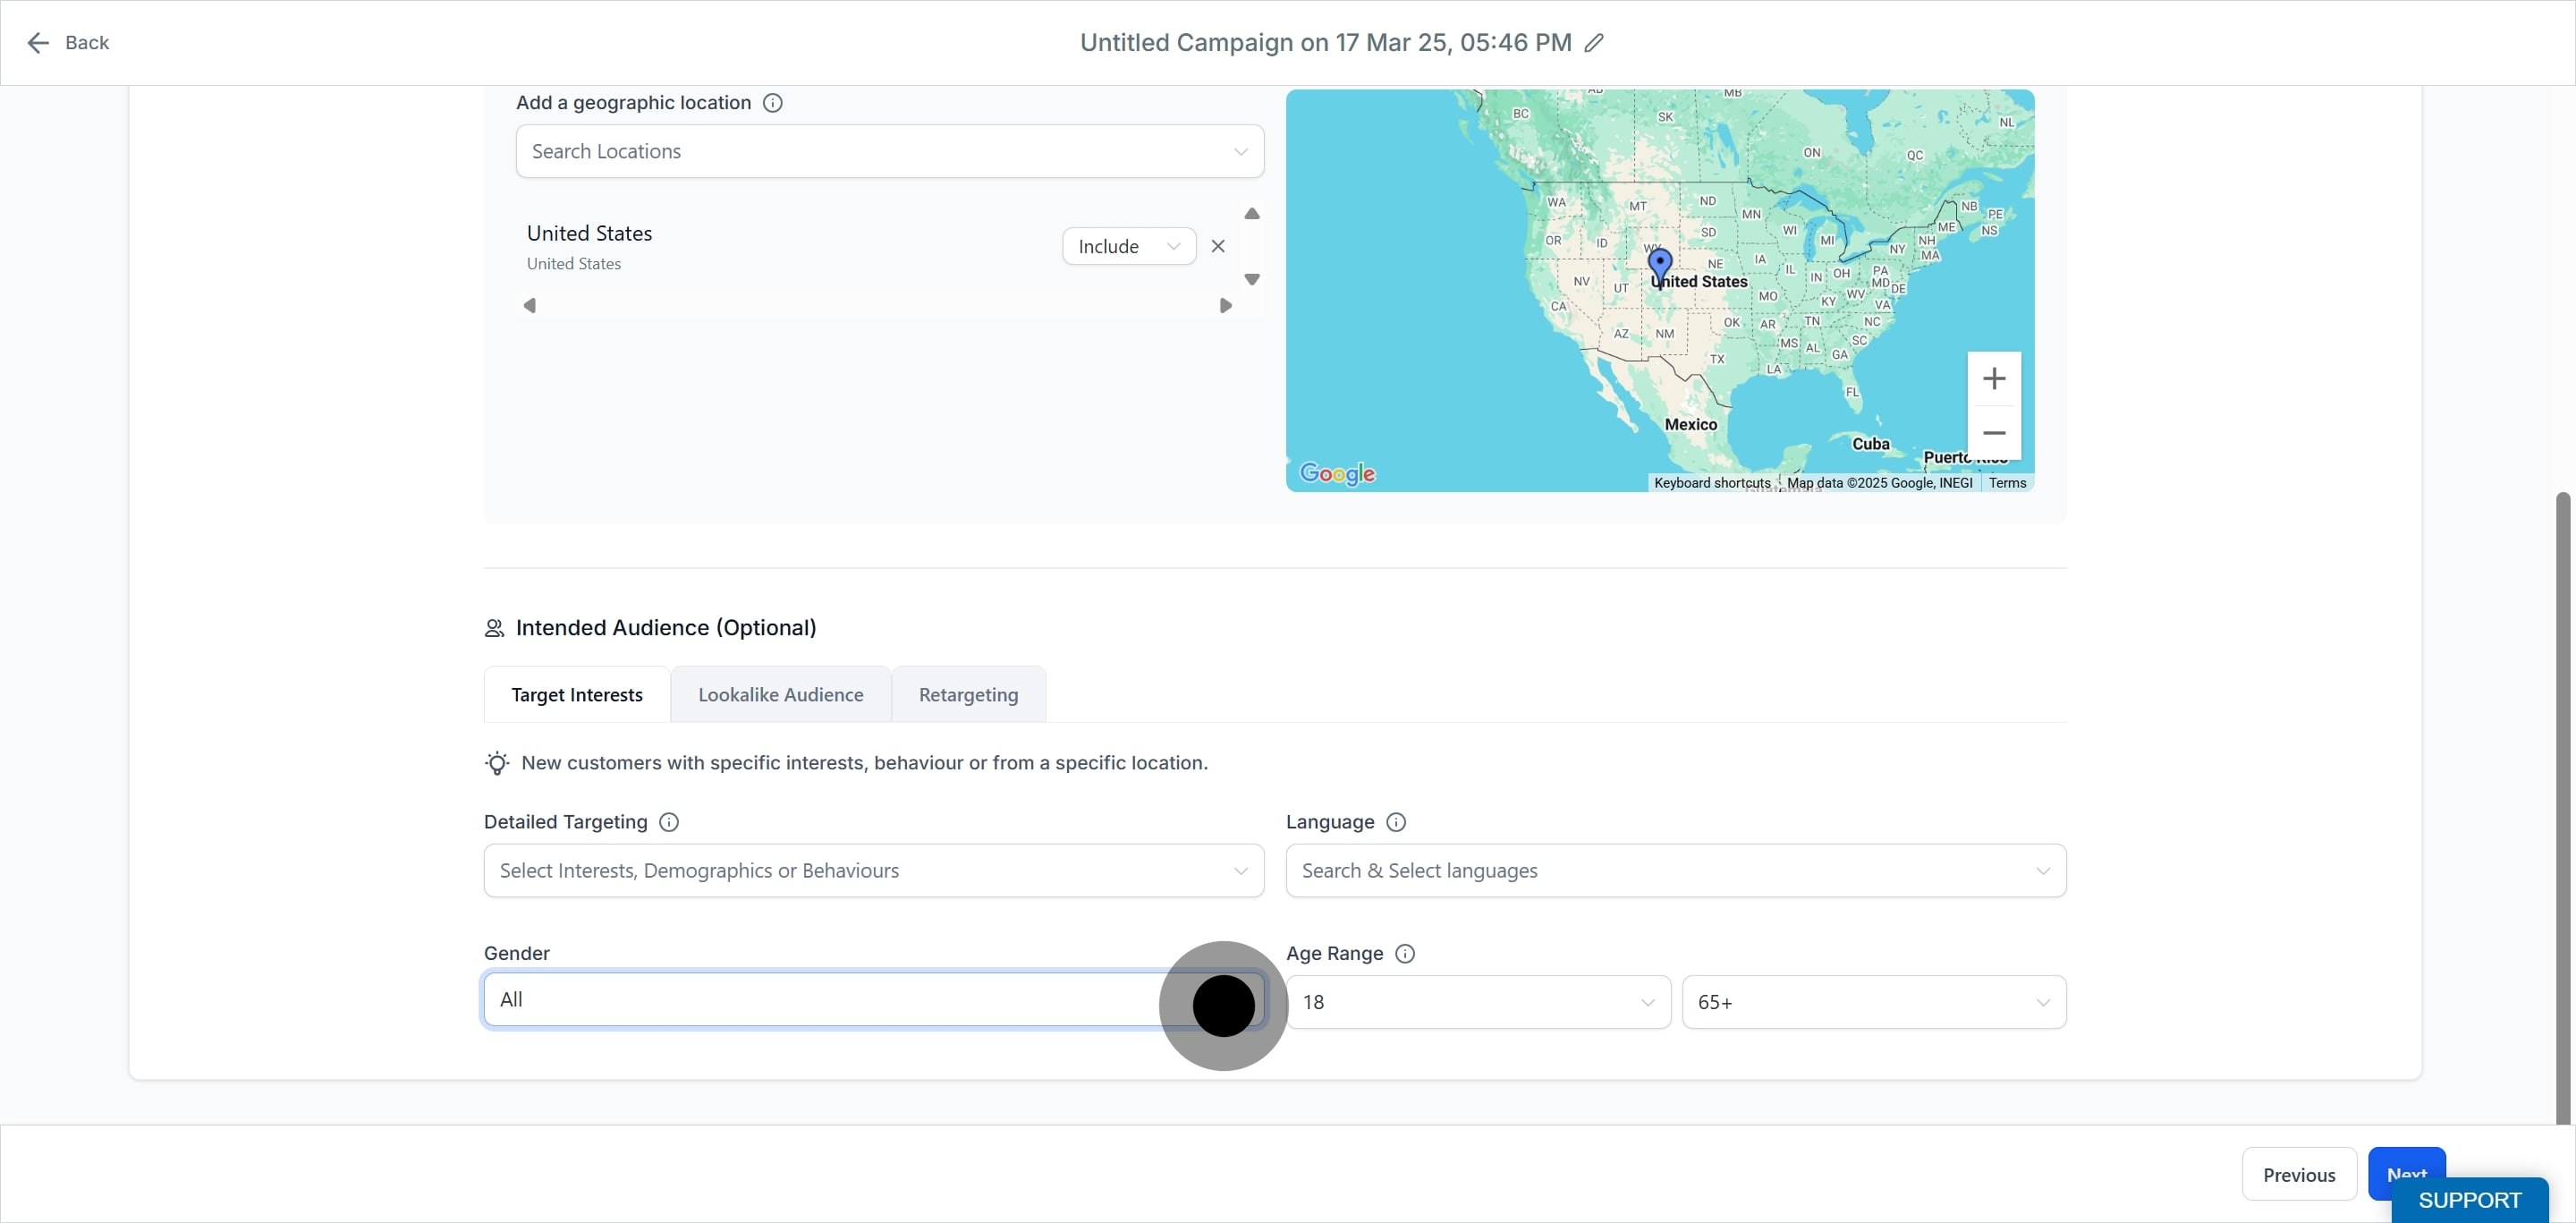The width and height of the screenshot is (2576, 1223).
Task: Click the Intended Audience people icon
Action: [x=494, y=628]
